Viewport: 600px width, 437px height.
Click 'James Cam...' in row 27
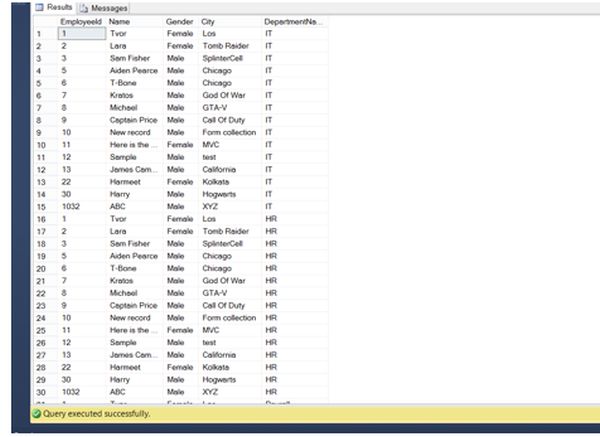point(134,355)
